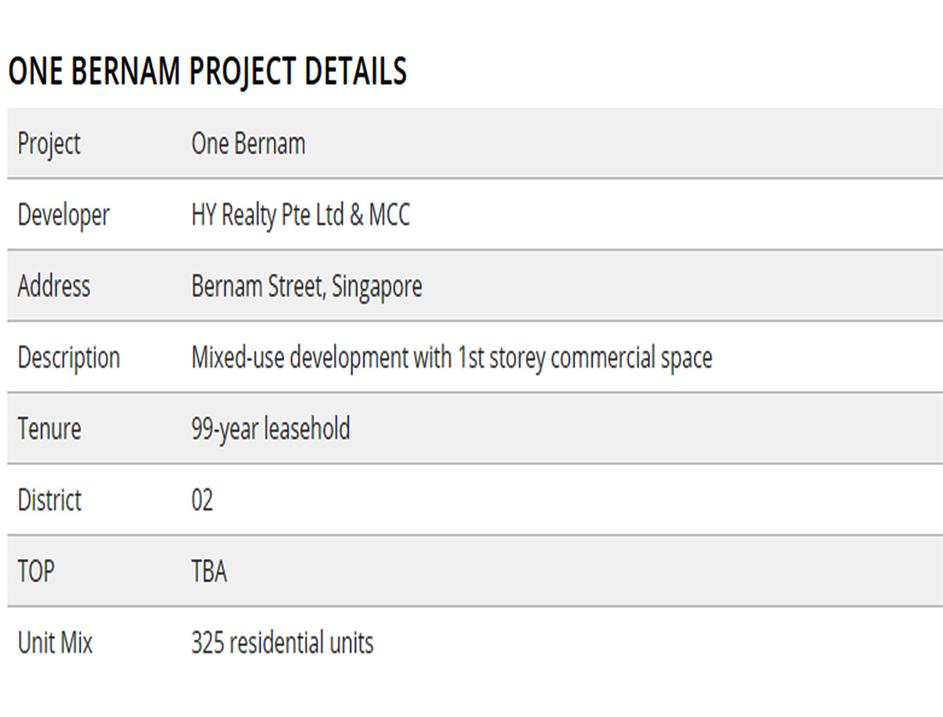Click the One Bernam project name value
The width and height of the screenshot is (943, 717).
[x=248, y=143]
